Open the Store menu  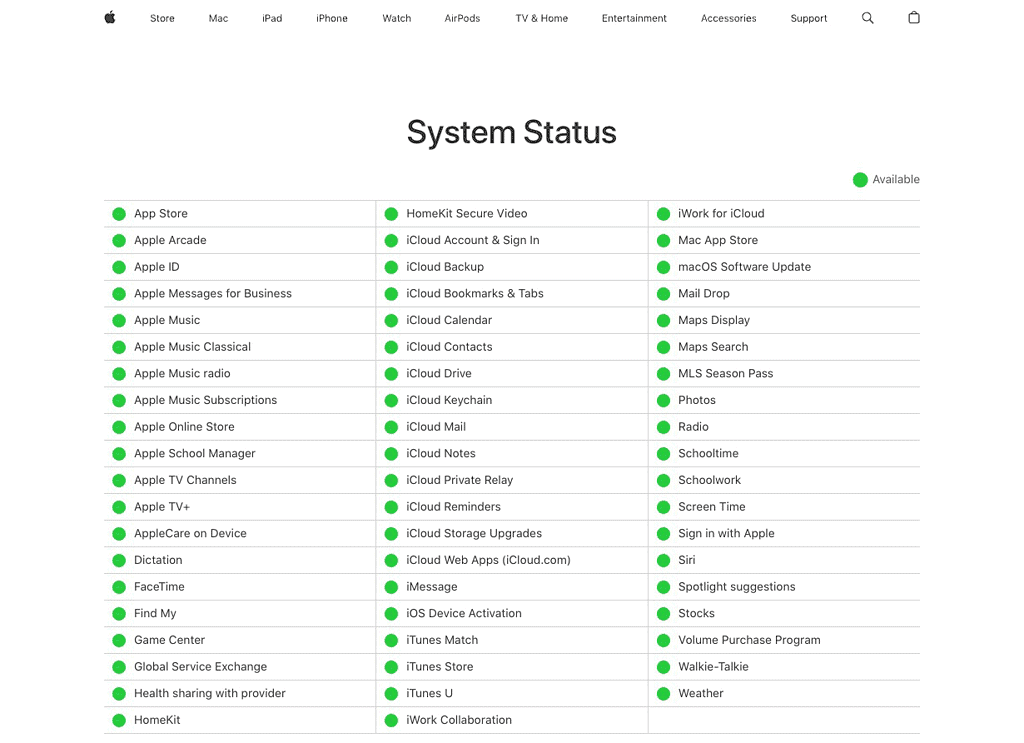point(162,18)
